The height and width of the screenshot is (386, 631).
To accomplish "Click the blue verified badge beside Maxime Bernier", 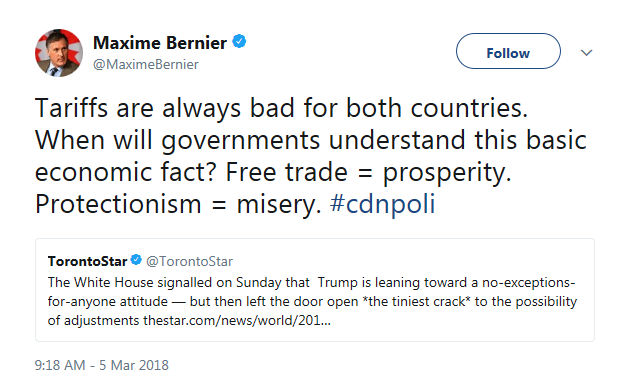I will click(239, 41).
